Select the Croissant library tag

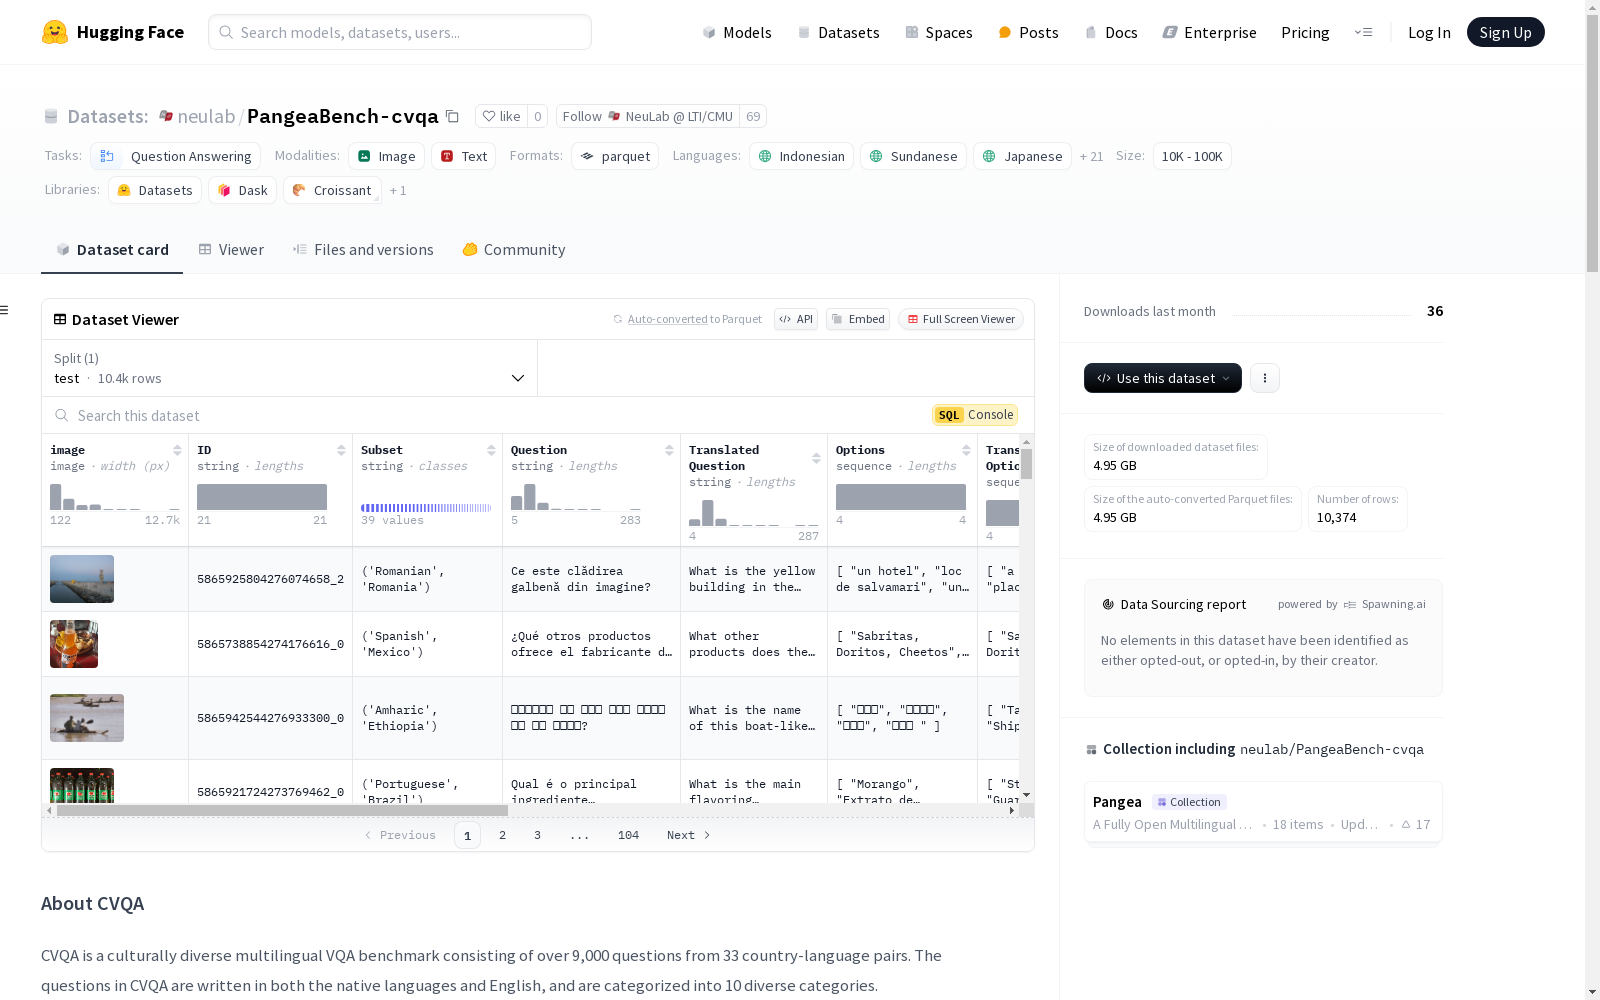click(x=332, y=190)
